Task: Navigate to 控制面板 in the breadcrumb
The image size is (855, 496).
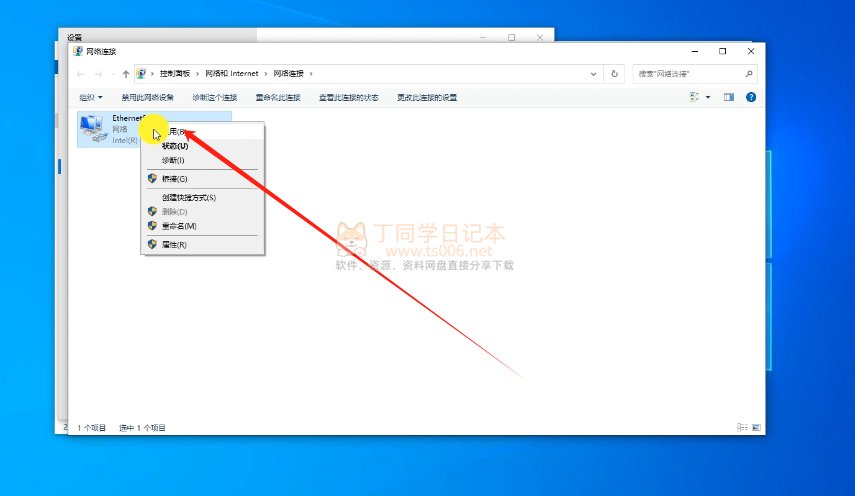Action: (x=174, y=74)
